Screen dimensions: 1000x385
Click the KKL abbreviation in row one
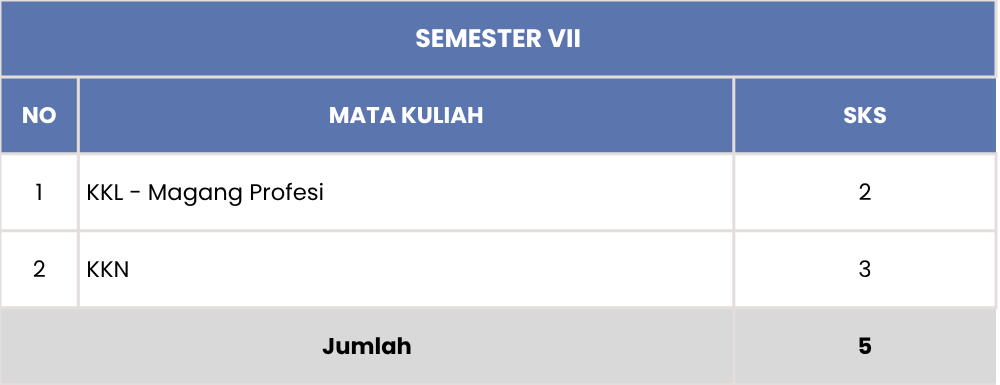click(105, 192)
